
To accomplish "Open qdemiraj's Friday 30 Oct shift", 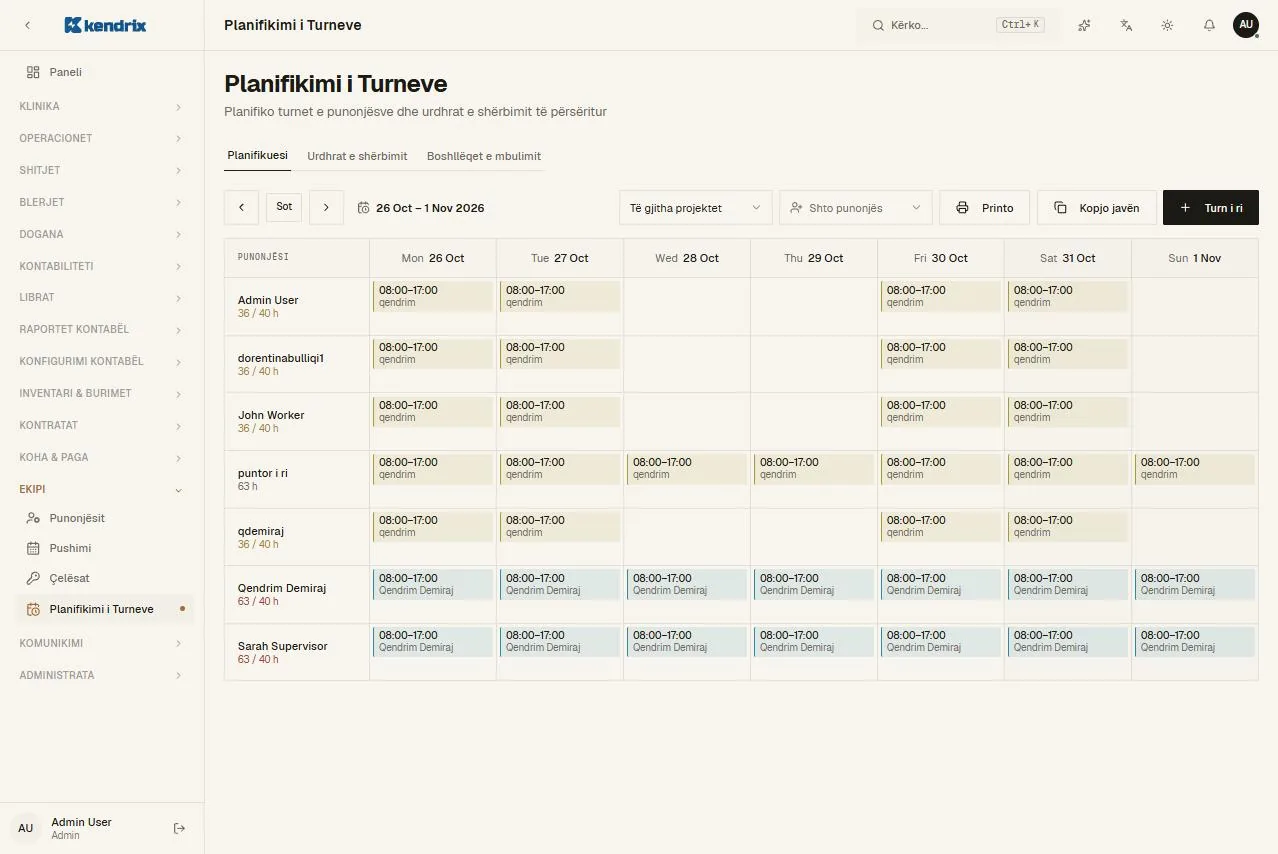I will point(941,526).
